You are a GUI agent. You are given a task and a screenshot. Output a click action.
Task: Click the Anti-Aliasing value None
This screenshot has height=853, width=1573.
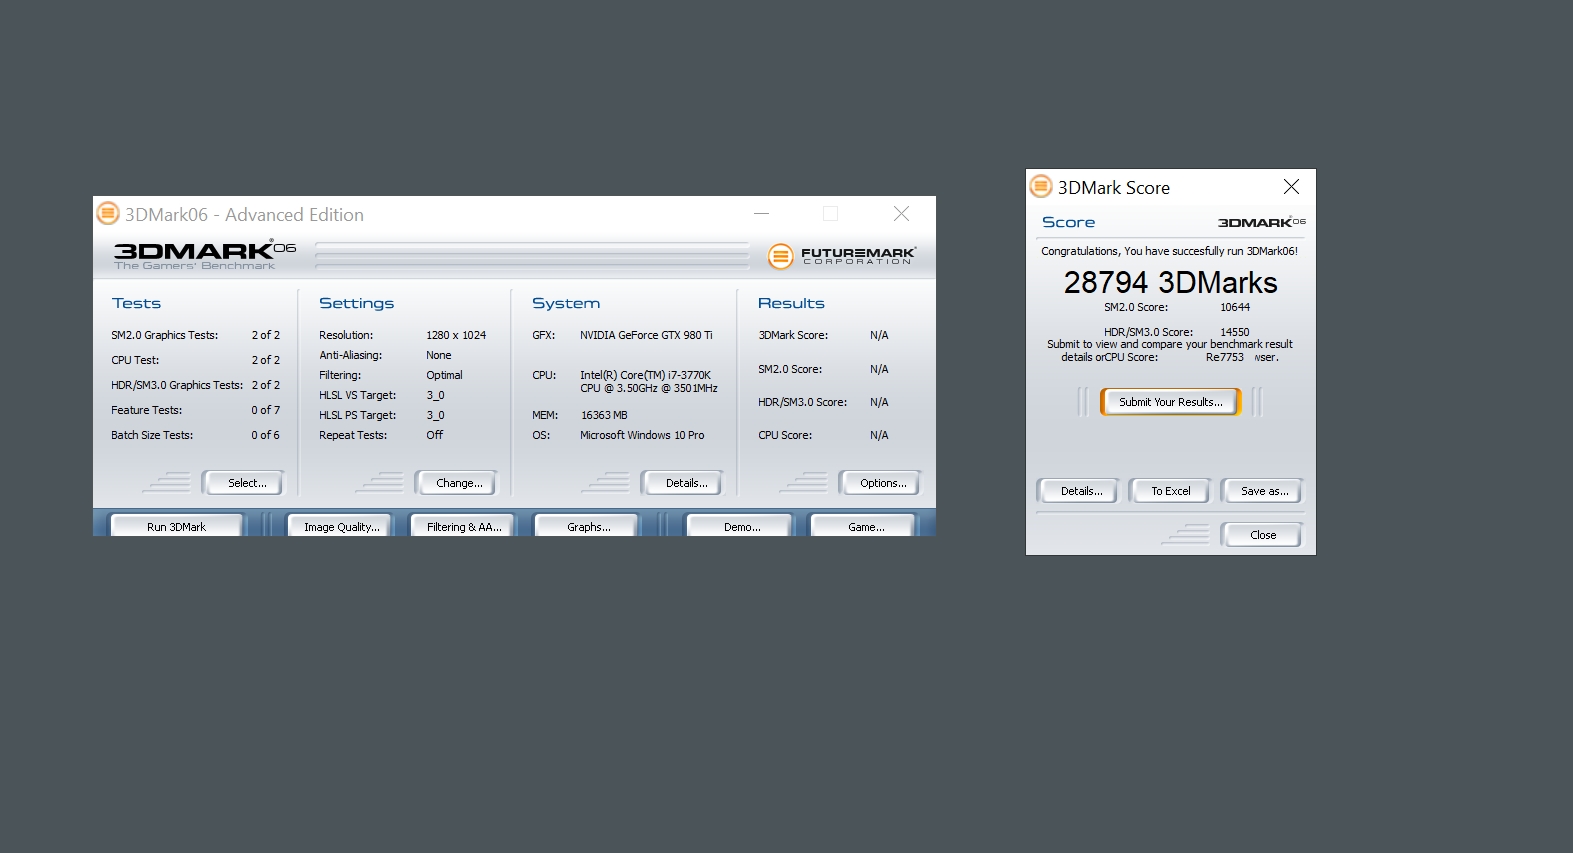point(439,355)
